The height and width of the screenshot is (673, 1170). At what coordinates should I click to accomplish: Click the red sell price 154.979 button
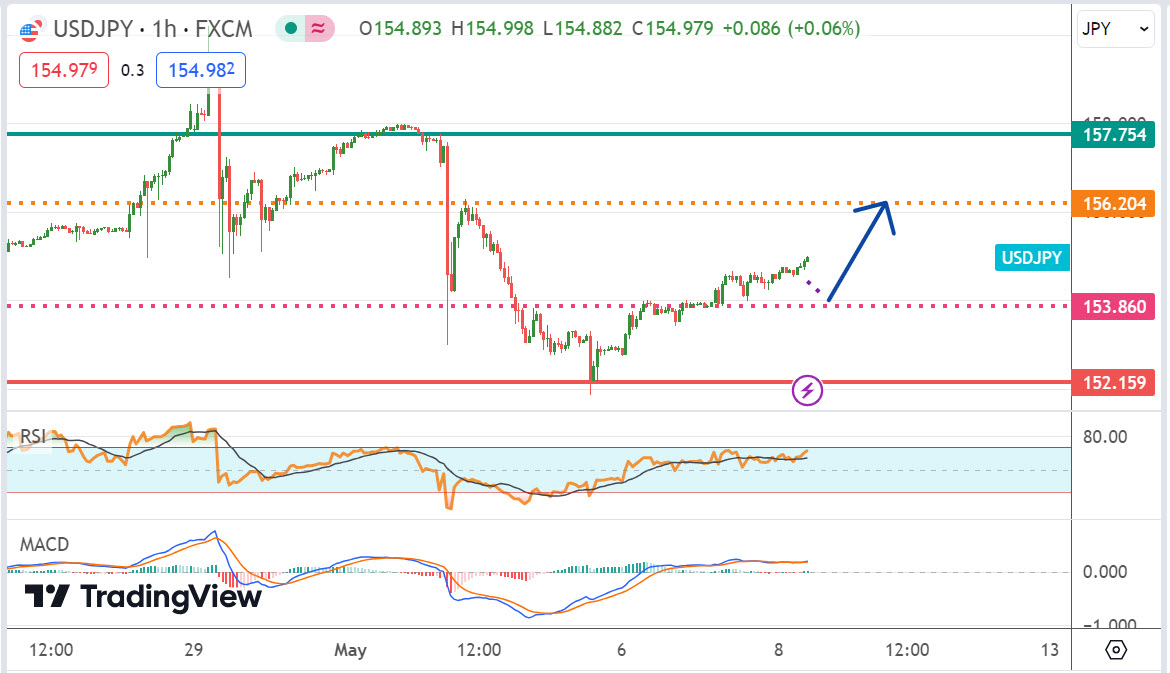click(x=63, y=70)
